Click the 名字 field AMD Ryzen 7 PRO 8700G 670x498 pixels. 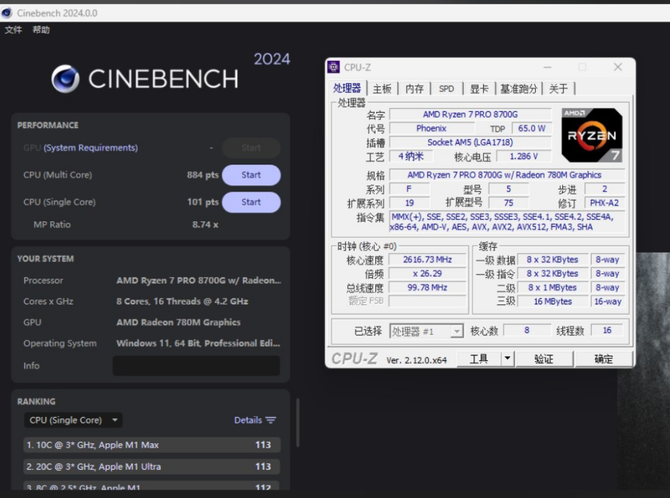(470, 115)
